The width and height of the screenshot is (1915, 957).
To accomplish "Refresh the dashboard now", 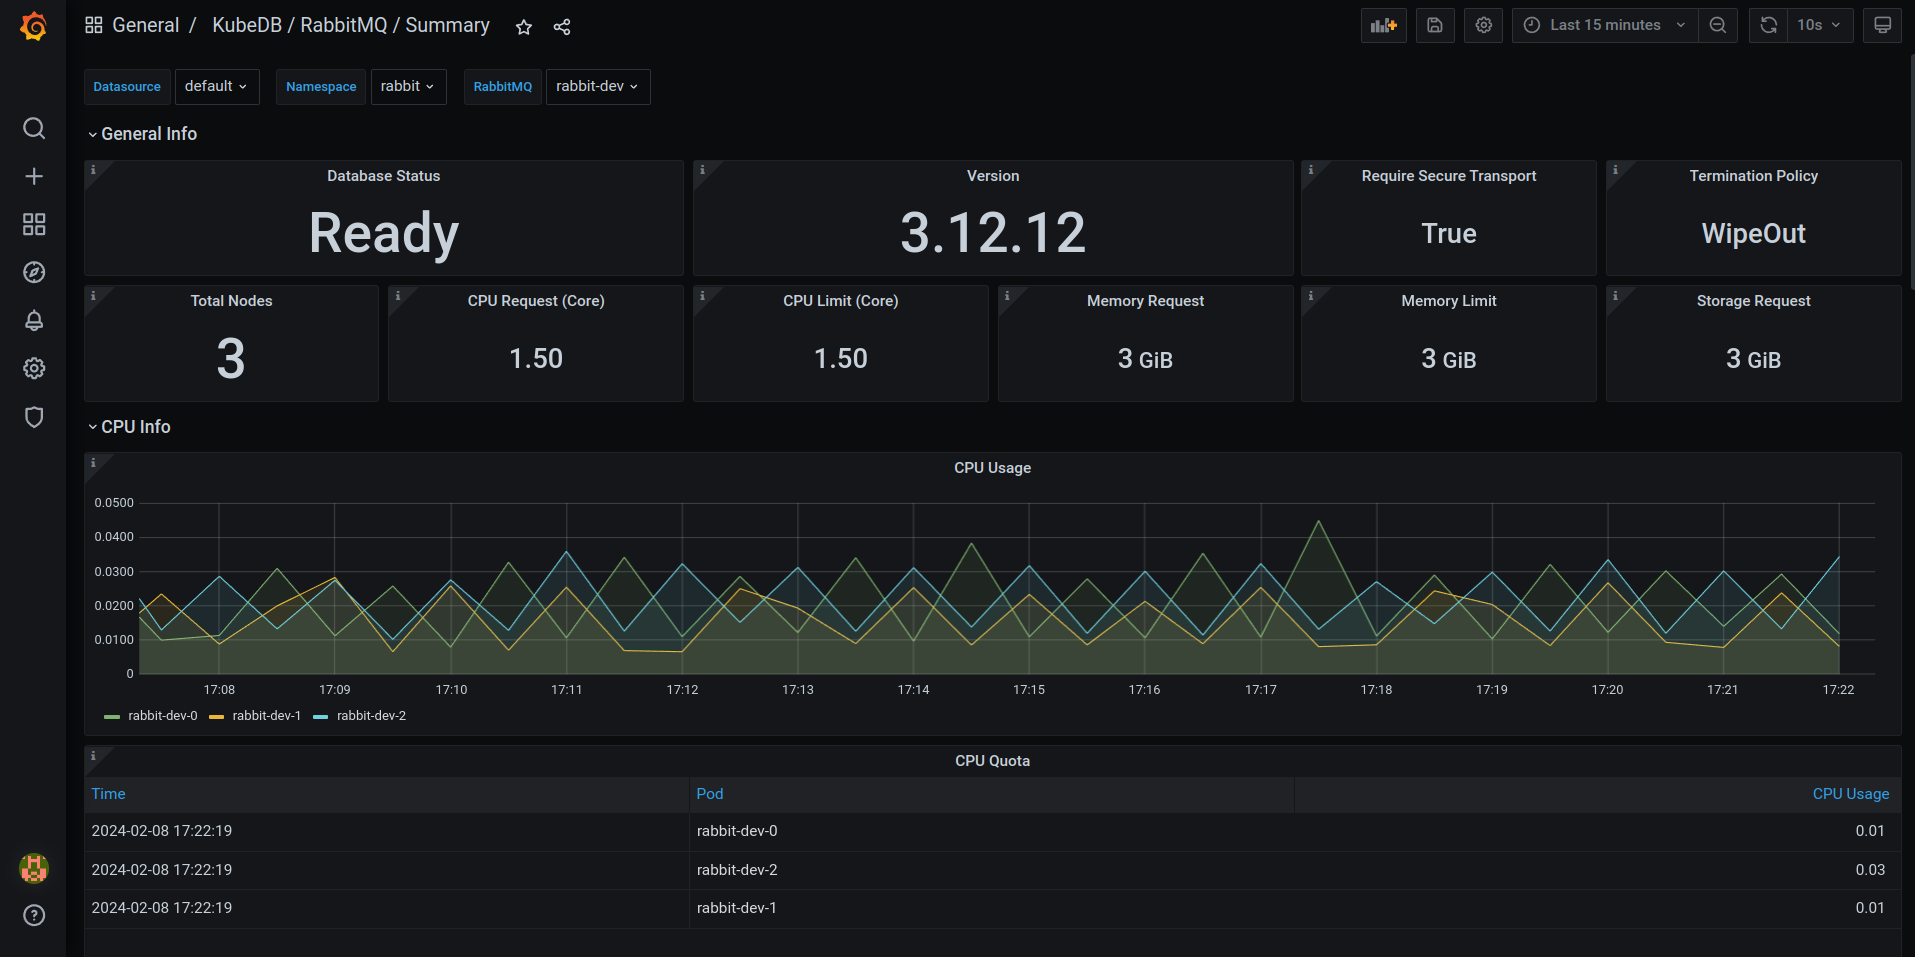I will [1768, 25].
